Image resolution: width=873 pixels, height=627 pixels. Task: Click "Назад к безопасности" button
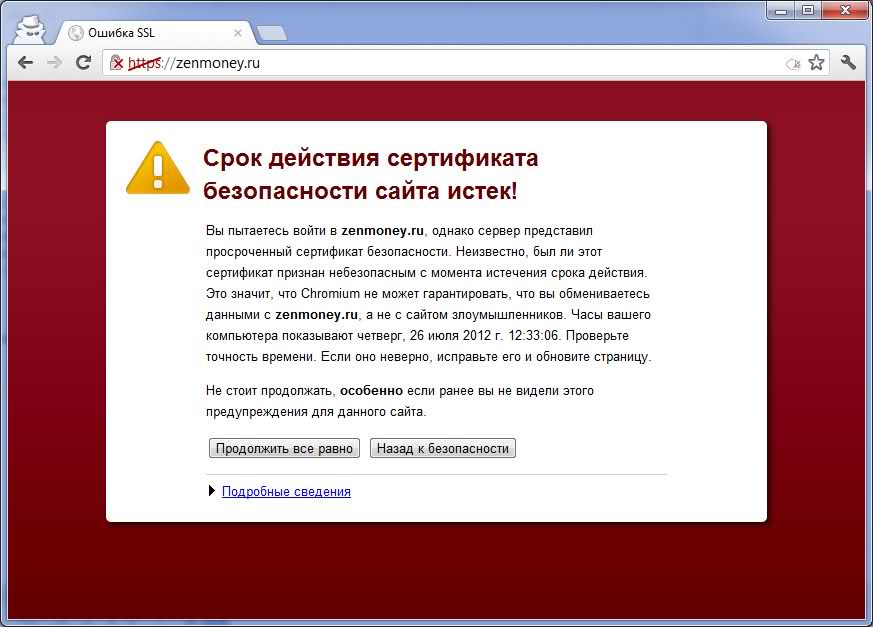443,448
